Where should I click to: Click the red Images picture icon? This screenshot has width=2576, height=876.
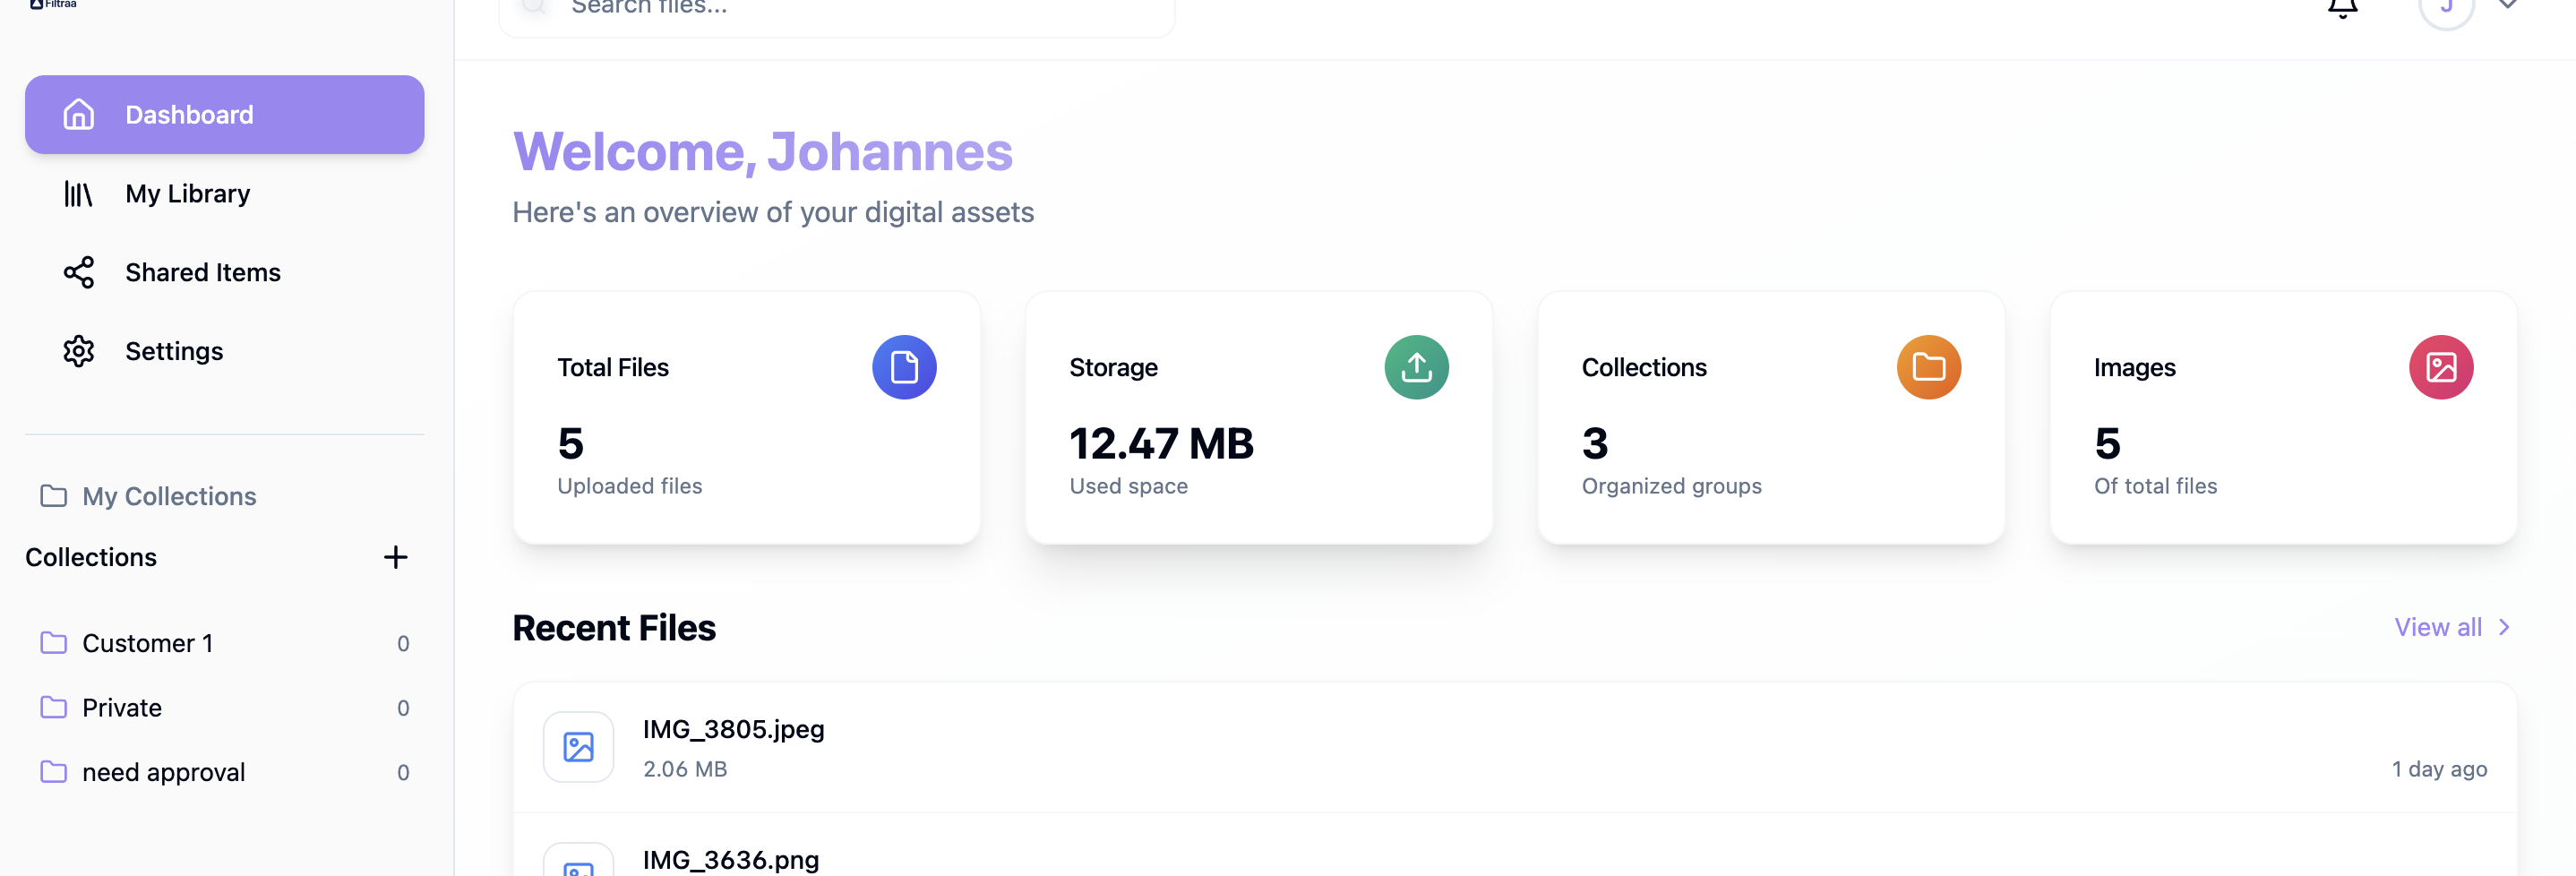tap(2441, 367)
